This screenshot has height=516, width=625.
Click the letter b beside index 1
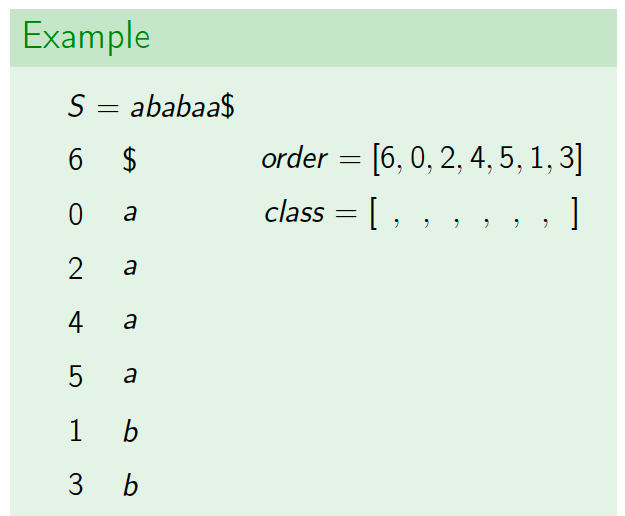pyautogui.click(x=131, y=431)
